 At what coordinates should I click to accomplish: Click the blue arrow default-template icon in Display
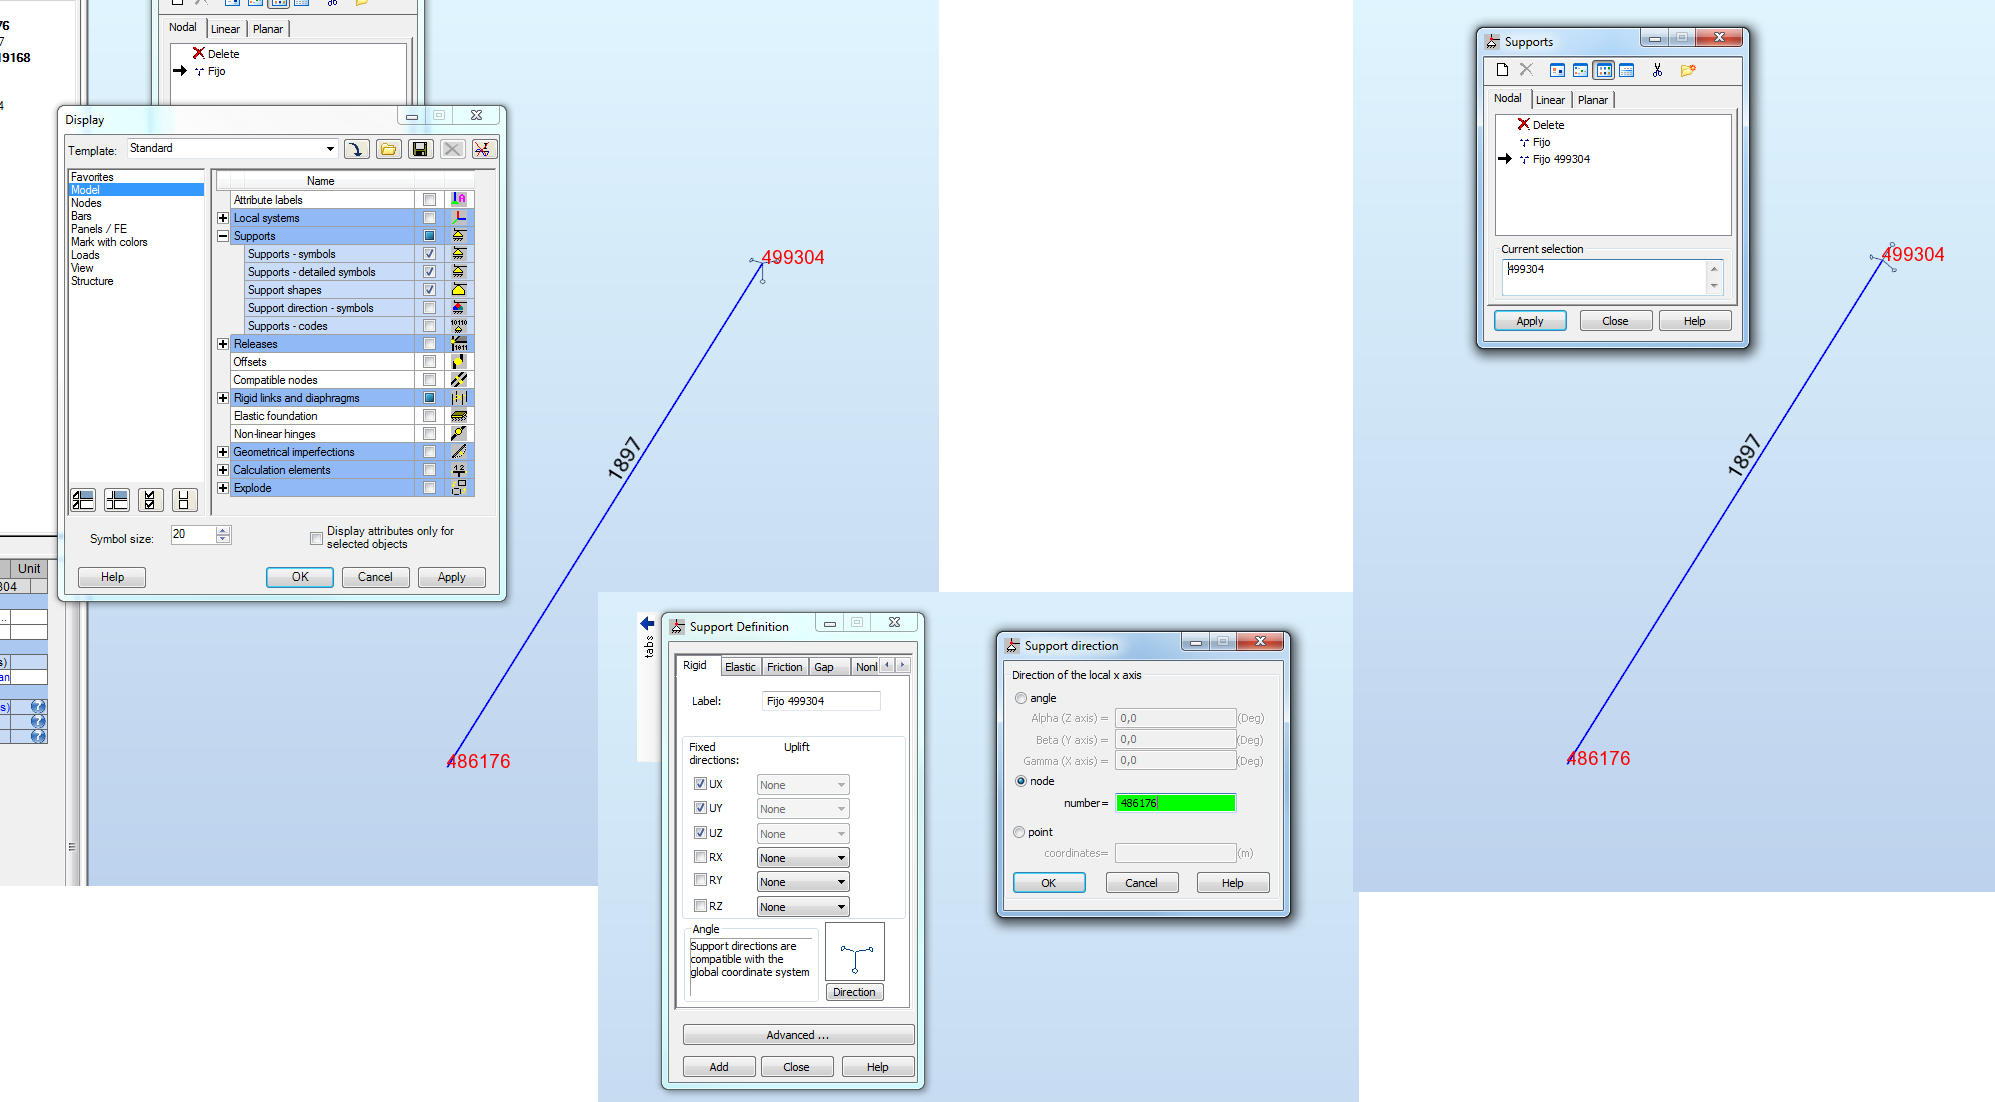(x=357, y=148)
